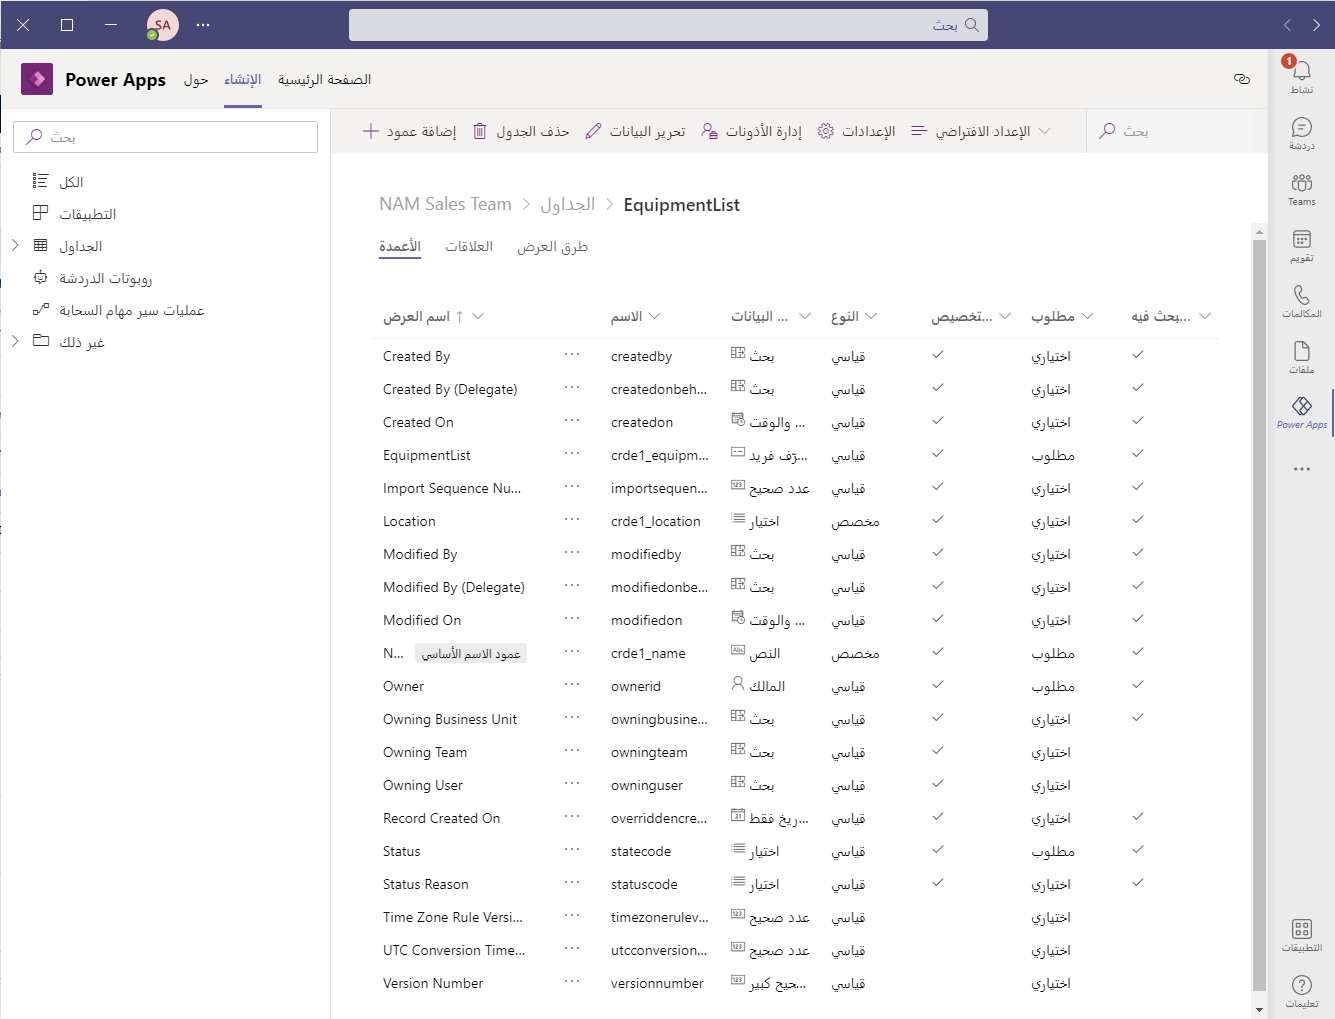The image size is (1335, 1019).
Task: Click حذف الجدول delete table button
Action: pos(521,131)
